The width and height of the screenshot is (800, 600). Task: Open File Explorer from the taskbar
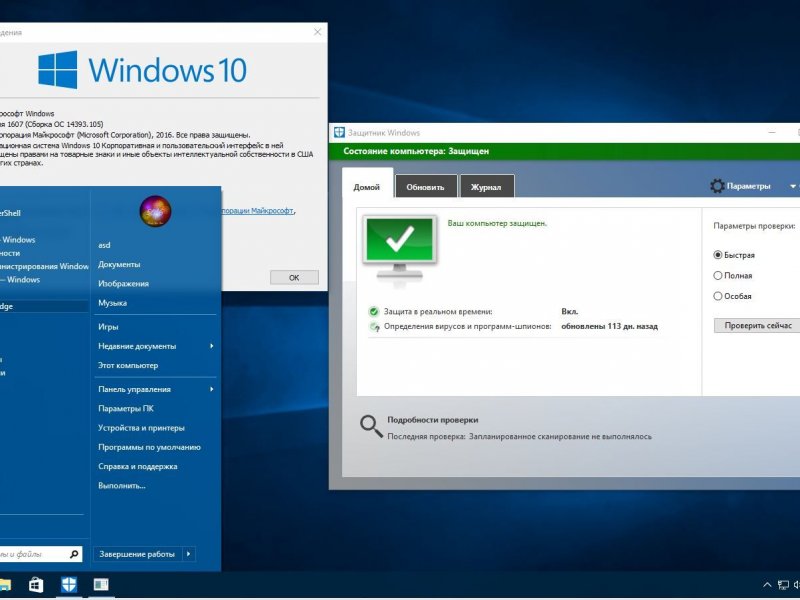point(5,585)
